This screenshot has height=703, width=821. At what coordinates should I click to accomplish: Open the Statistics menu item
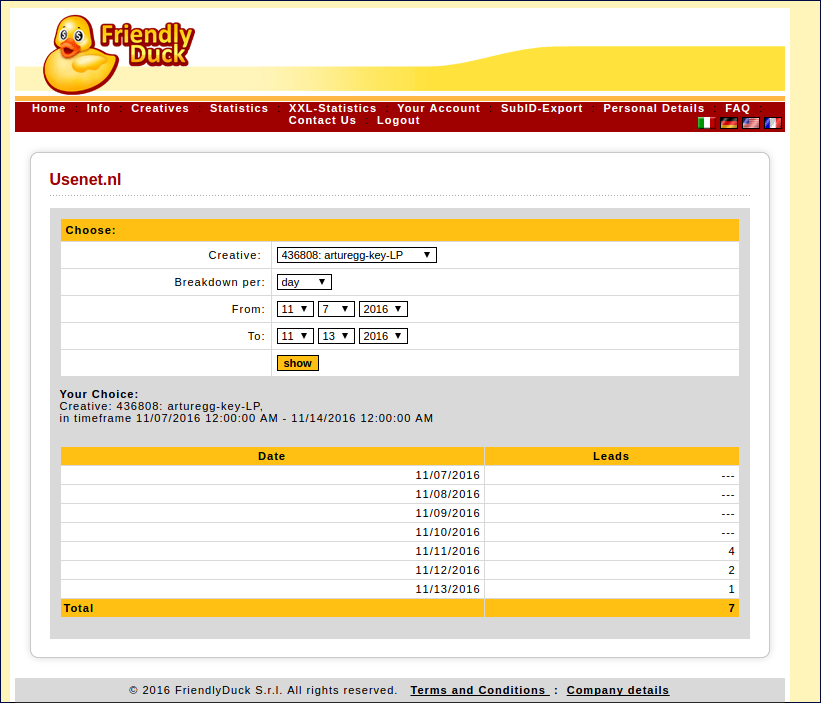point(239,108)
